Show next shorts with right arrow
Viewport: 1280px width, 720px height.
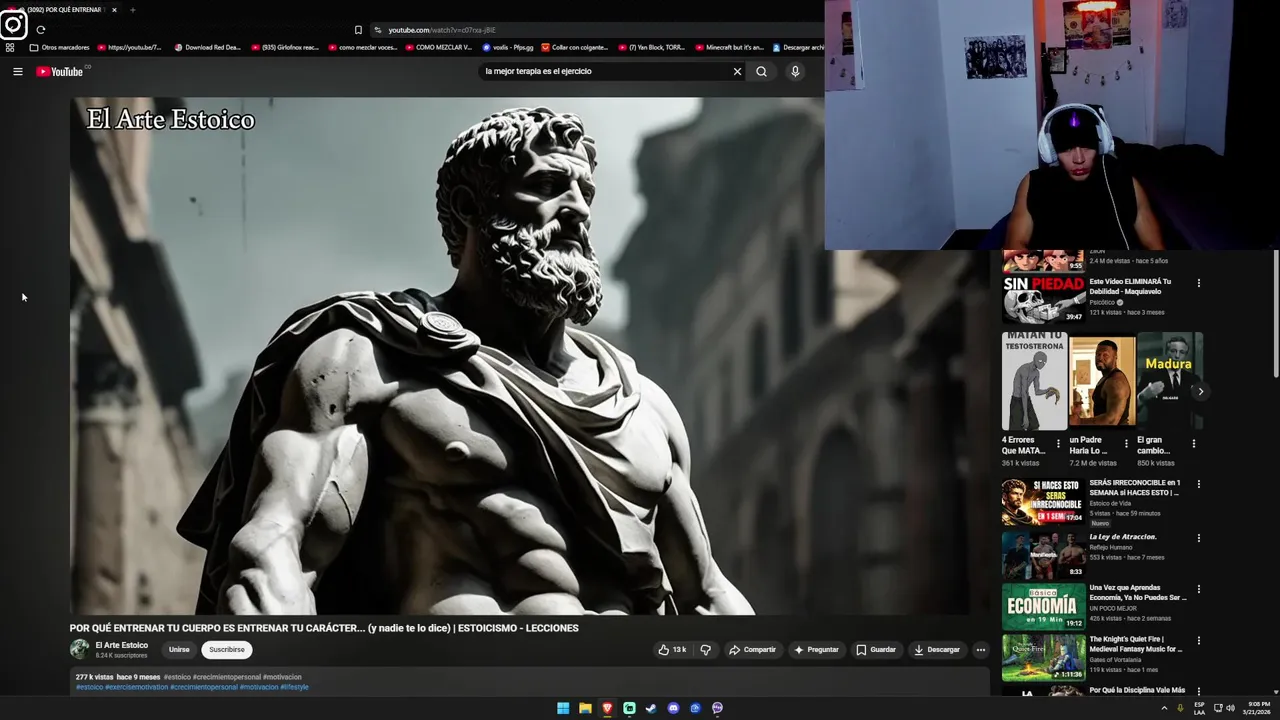tap(1200, 391)
